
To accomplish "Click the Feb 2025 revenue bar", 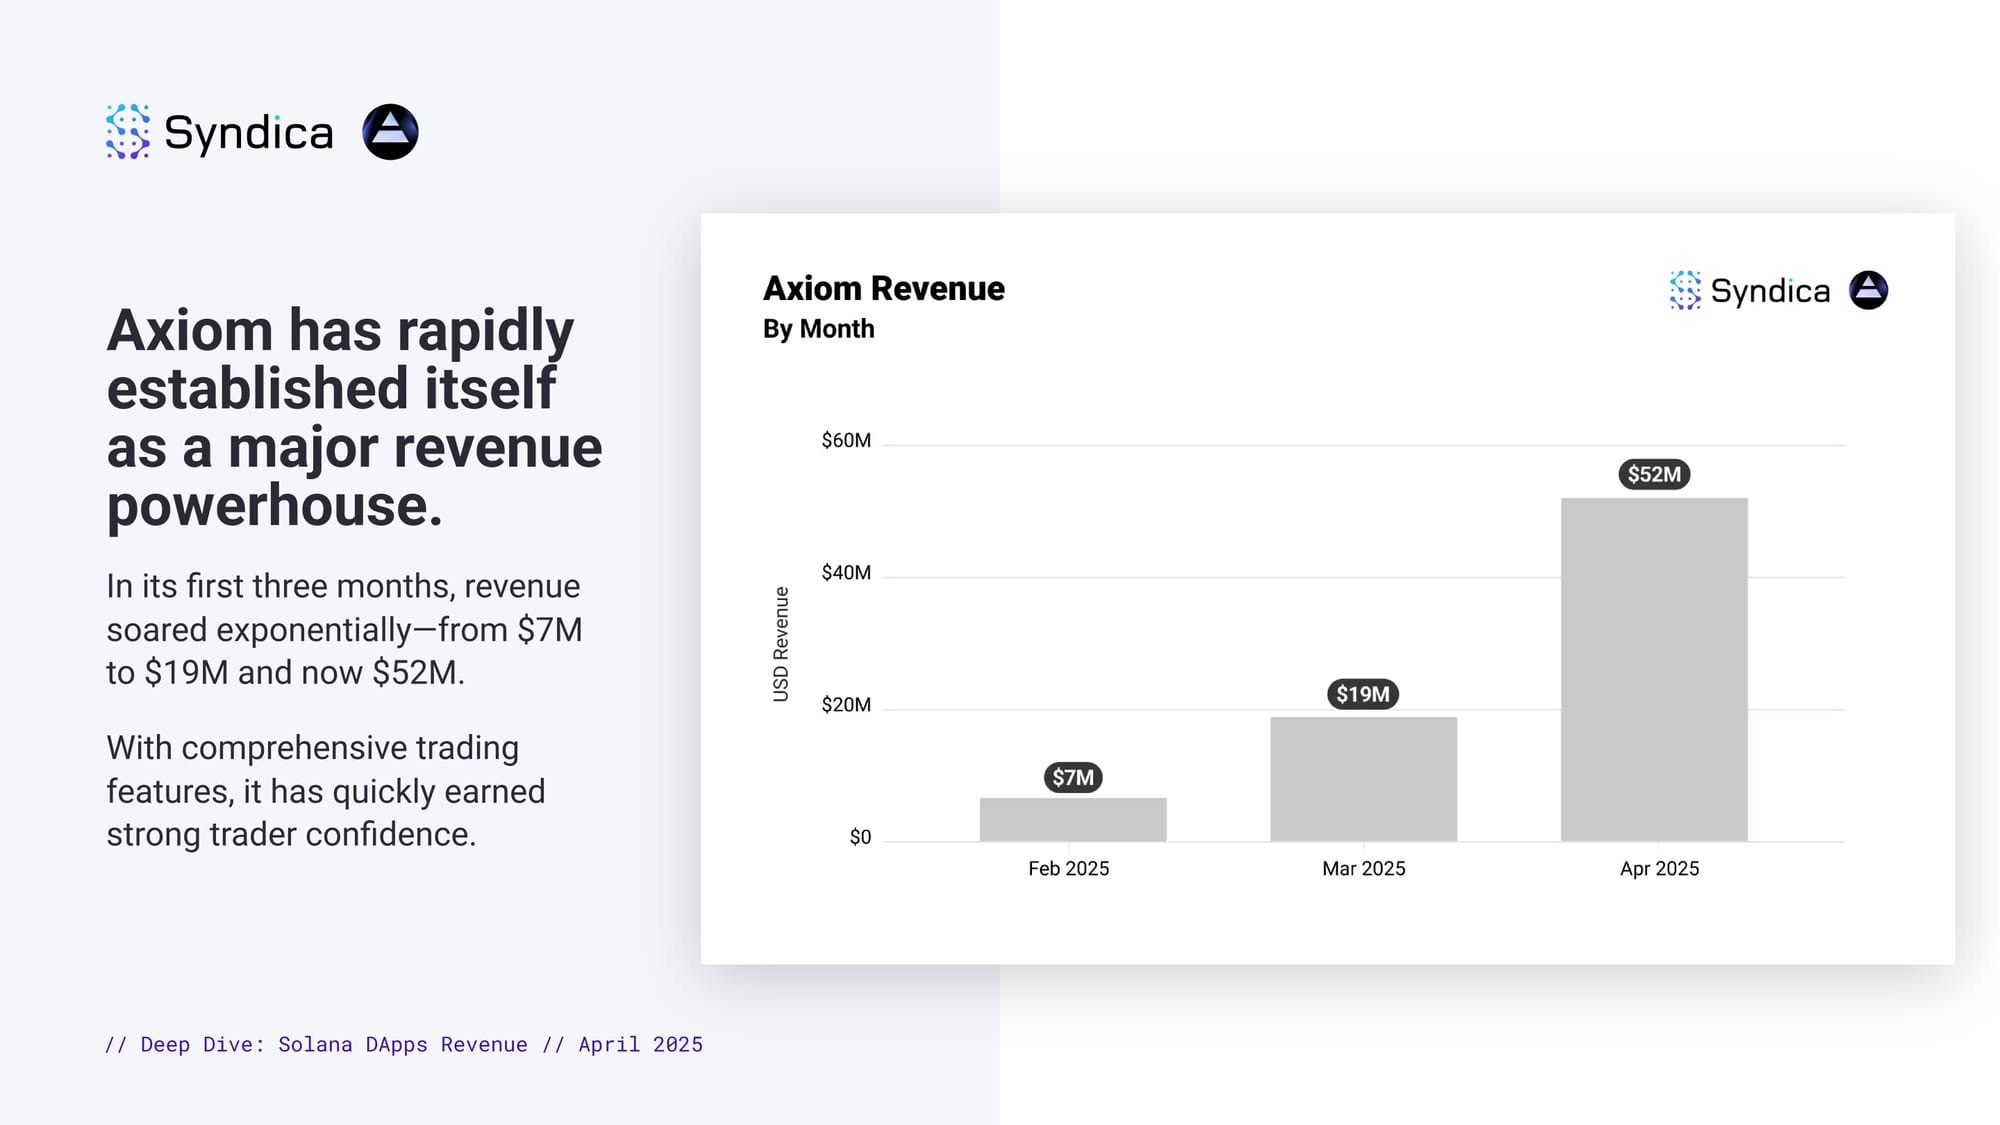I will [1073, 819].
